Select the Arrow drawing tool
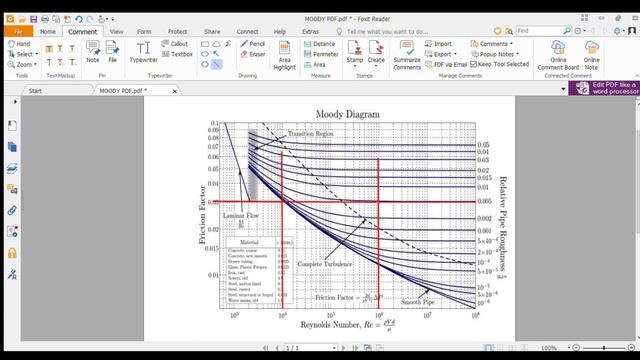640x360 pixels. click(216, 54)
